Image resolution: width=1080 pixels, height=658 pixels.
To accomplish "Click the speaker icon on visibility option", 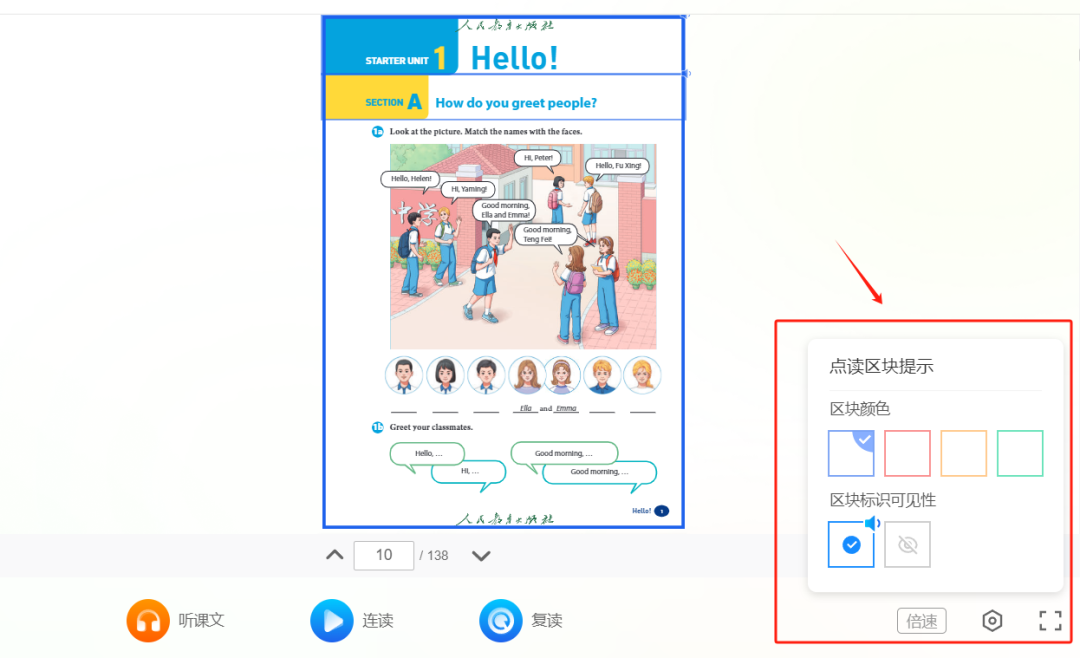I will pos(873,524).
